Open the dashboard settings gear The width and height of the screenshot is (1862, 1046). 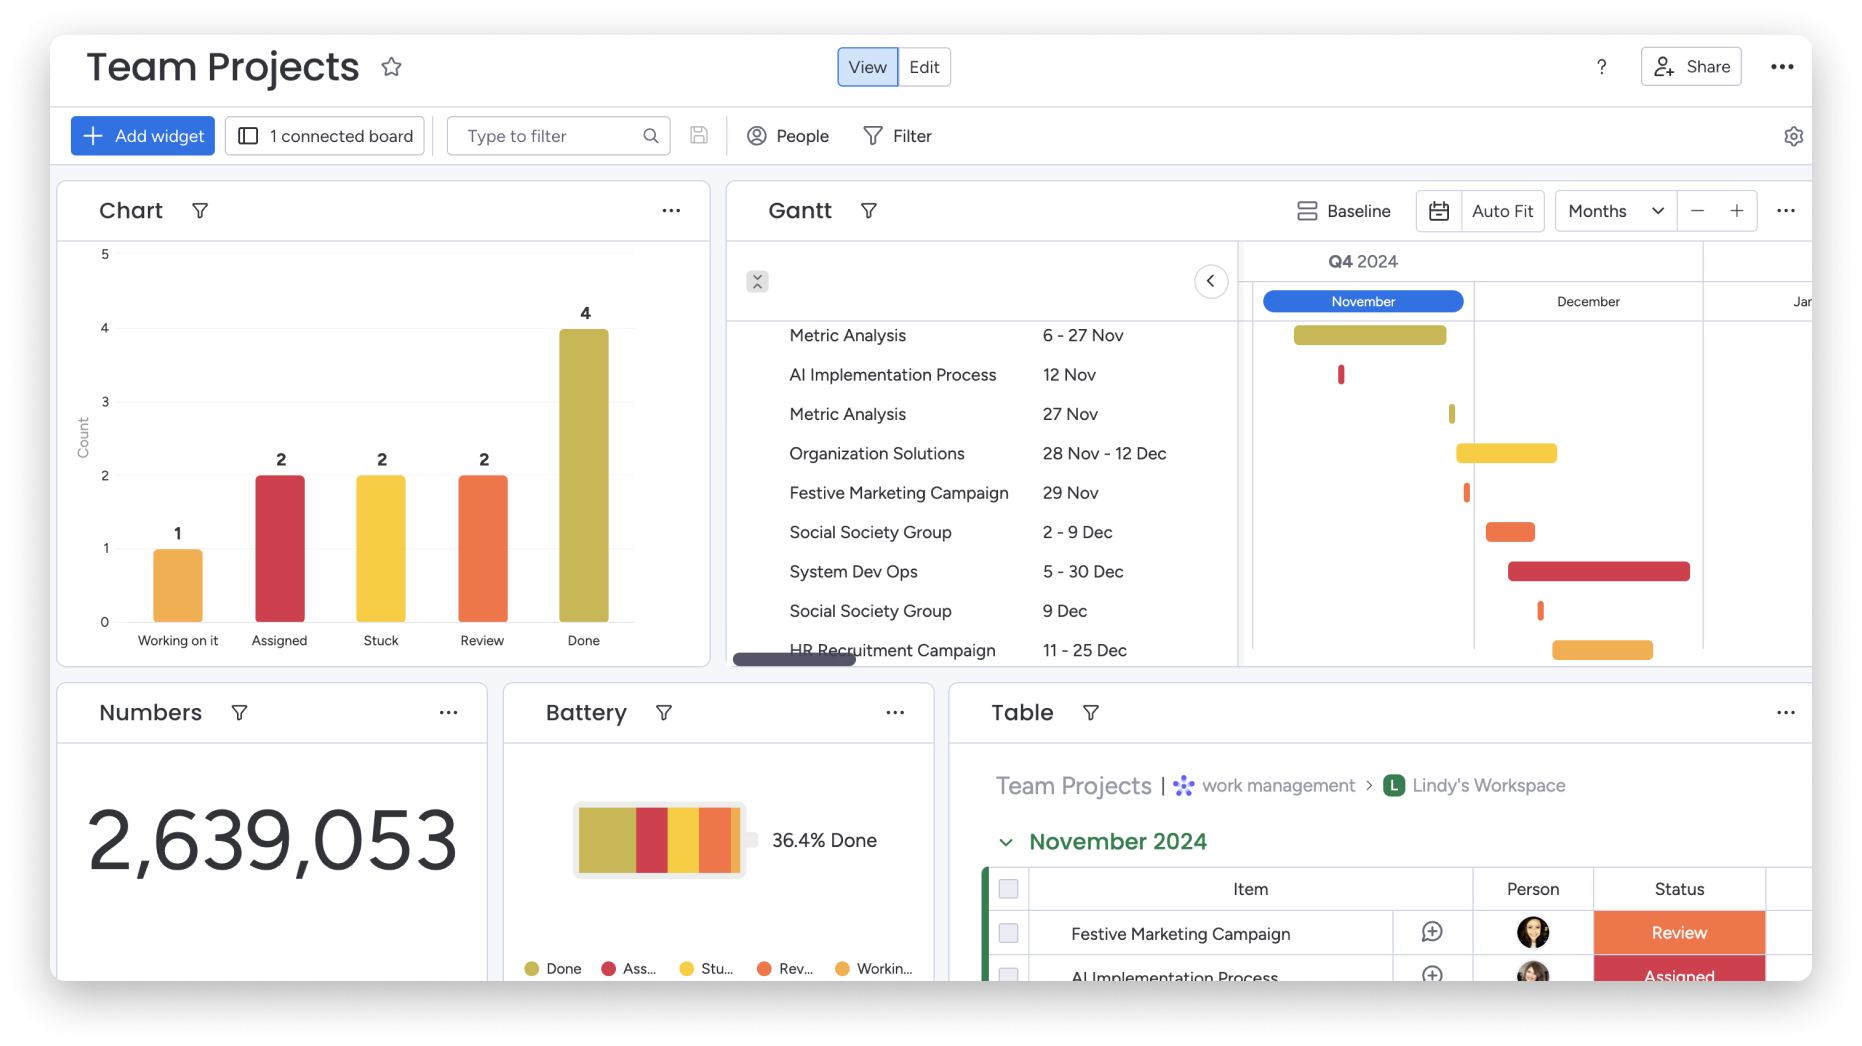1794,136
